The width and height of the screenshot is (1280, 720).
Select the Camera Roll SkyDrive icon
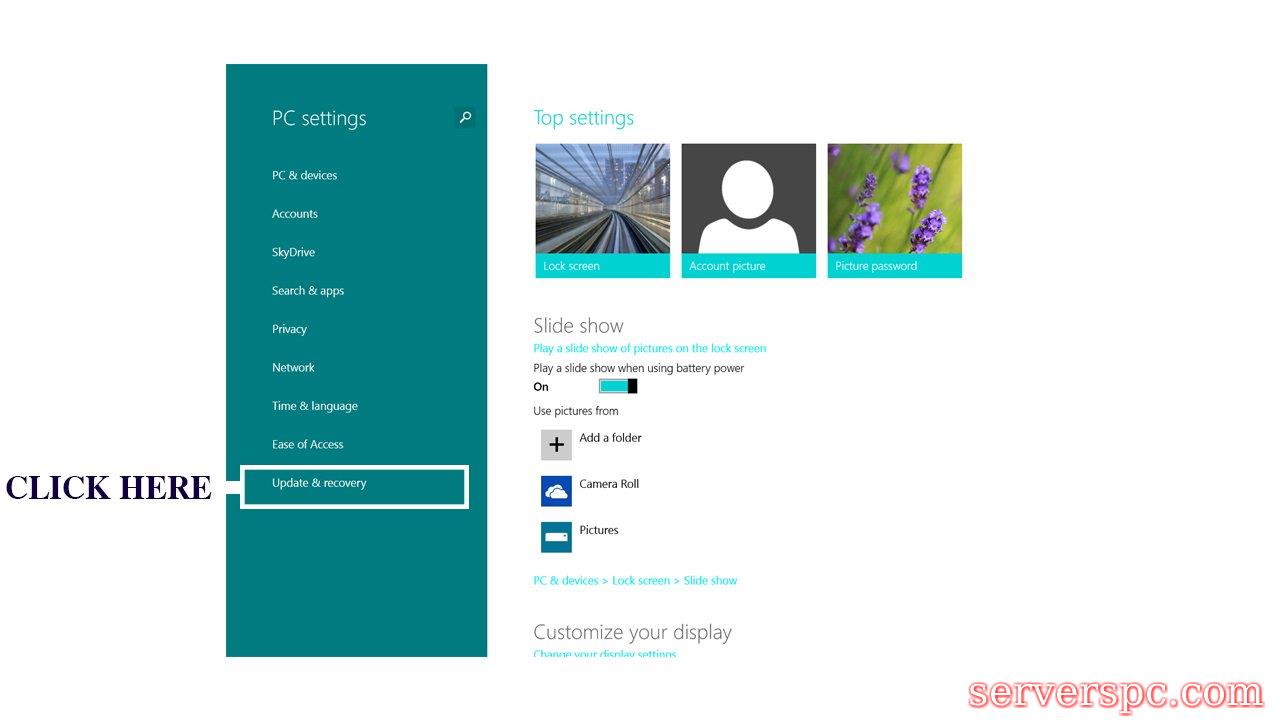point(556,491)
